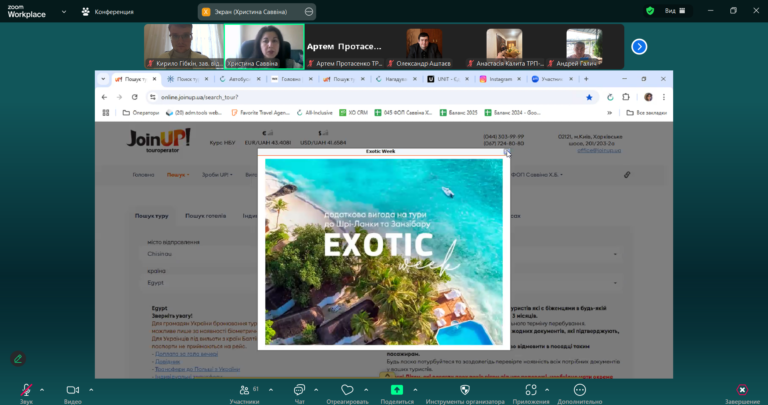Image resolution: width=768 pixels, height=405 pixels.
Task: Click the Доплата за тяжу вечері link
Action: (x=186, y=354)
